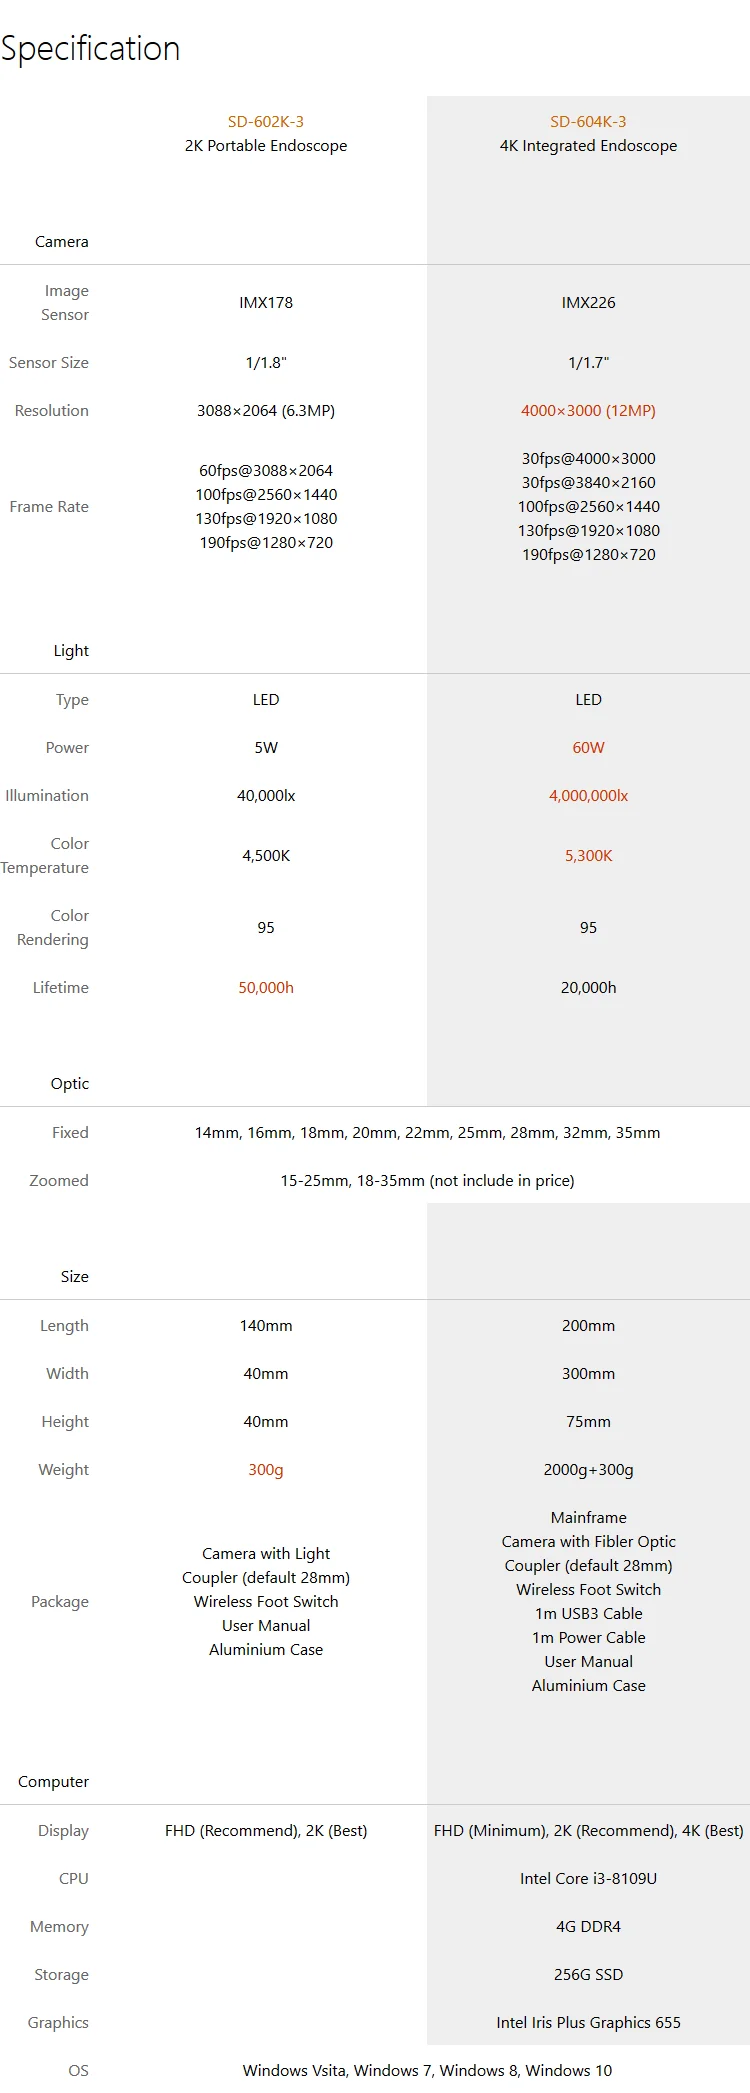Click the highlighted 50,000h lifetime value
750x2093 pixels.
[266, 988]
